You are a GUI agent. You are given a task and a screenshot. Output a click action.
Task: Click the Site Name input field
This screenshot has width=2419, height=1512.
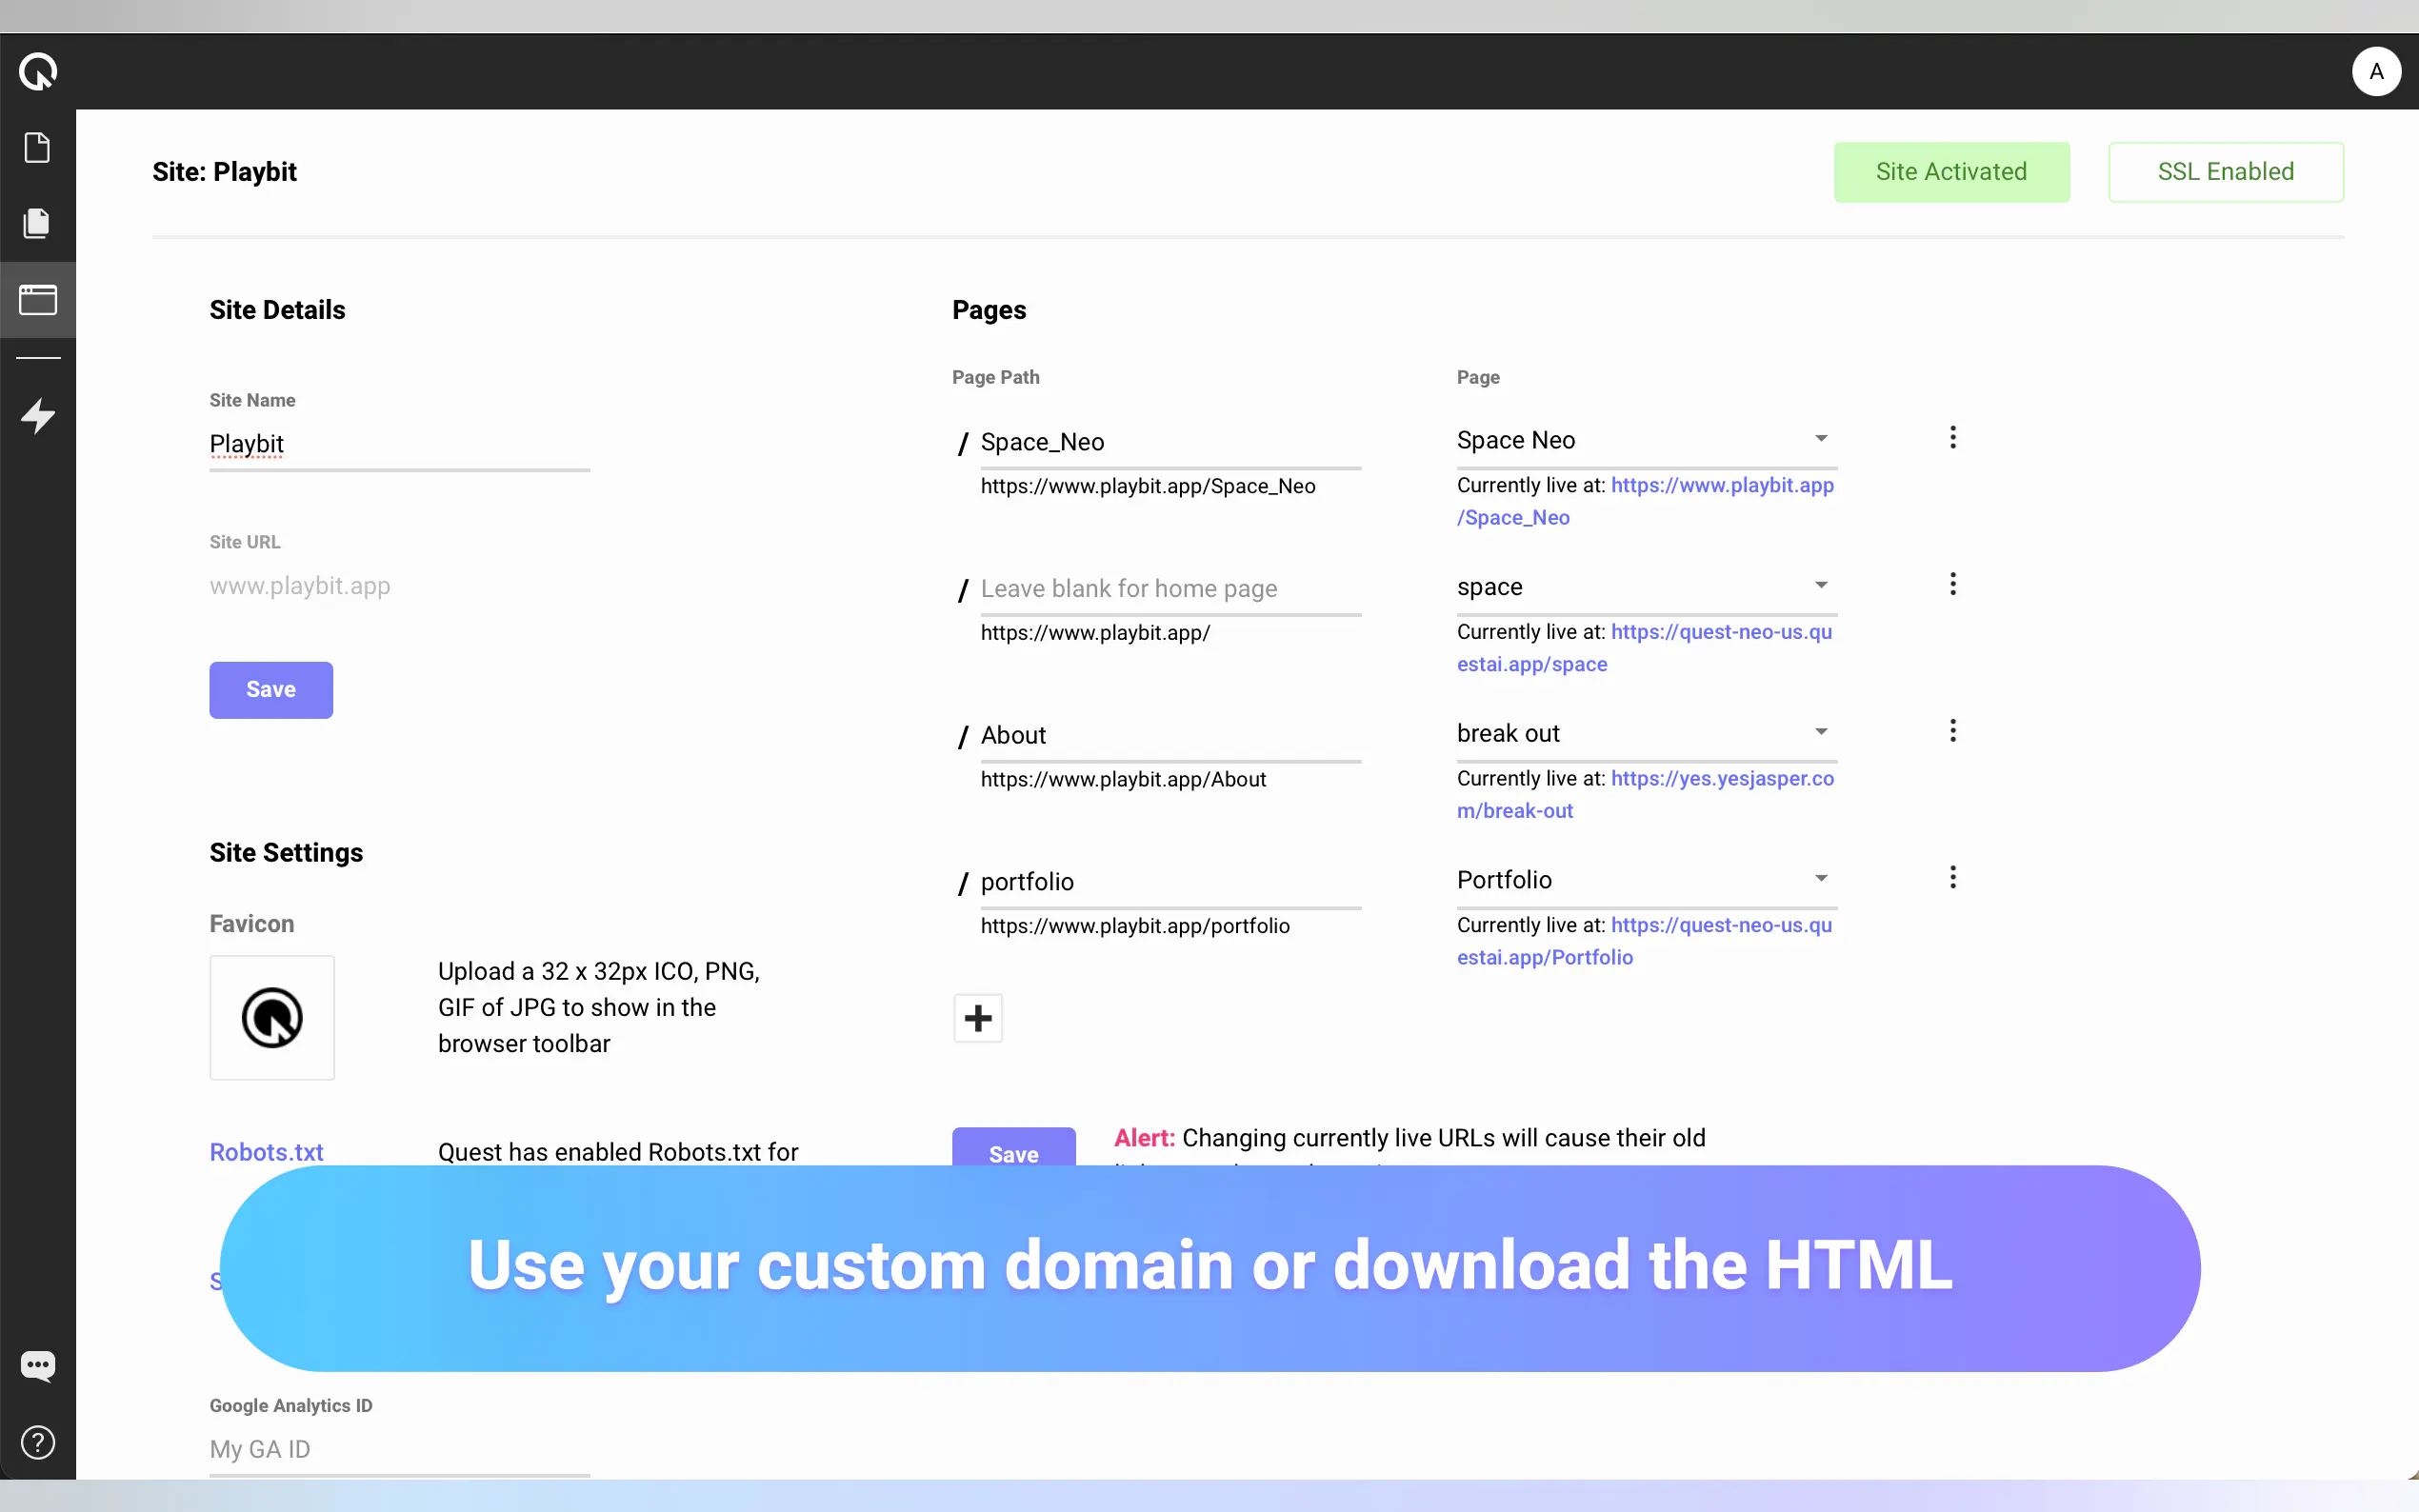click(398, 444)
